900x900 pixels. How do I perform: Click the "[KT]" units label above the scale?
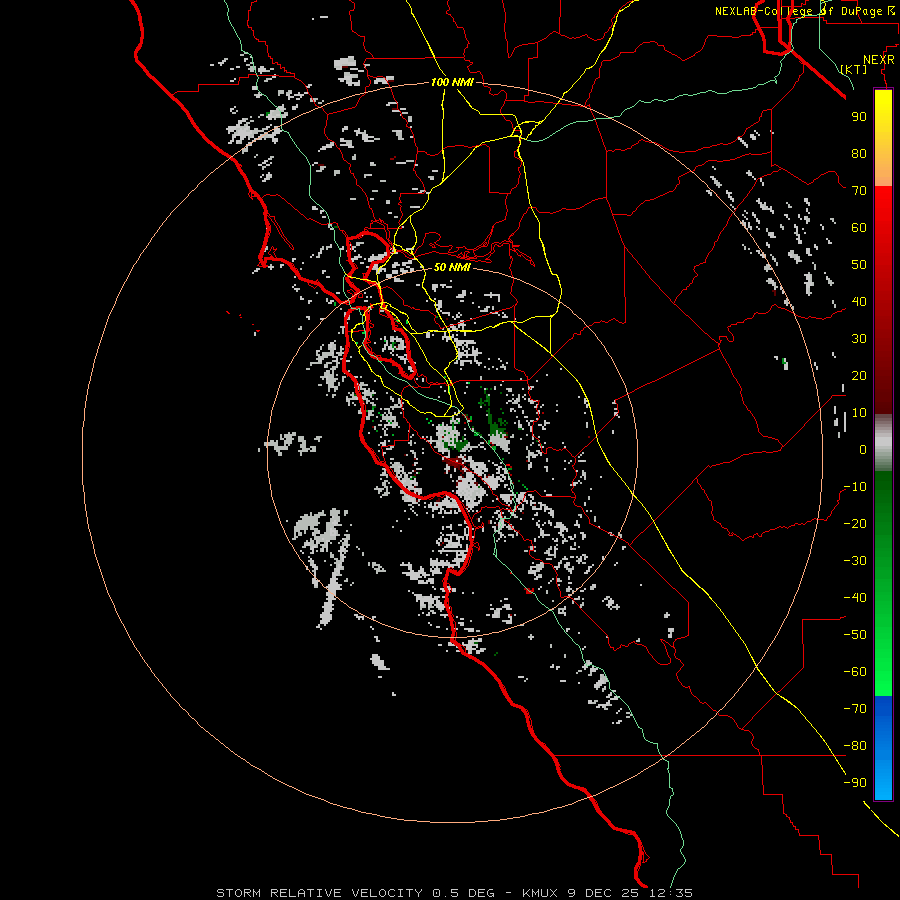click(854, 69)
